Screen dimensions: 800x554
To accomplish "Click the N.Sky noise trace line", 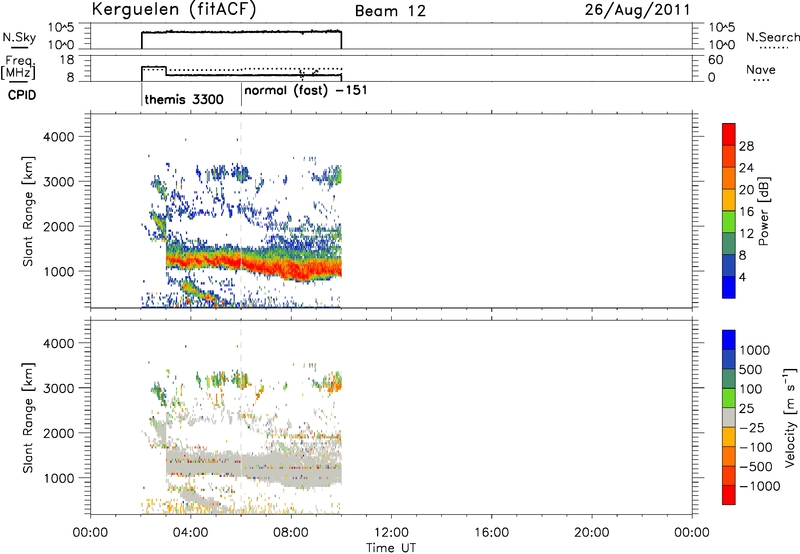I will tap(241, 32).
